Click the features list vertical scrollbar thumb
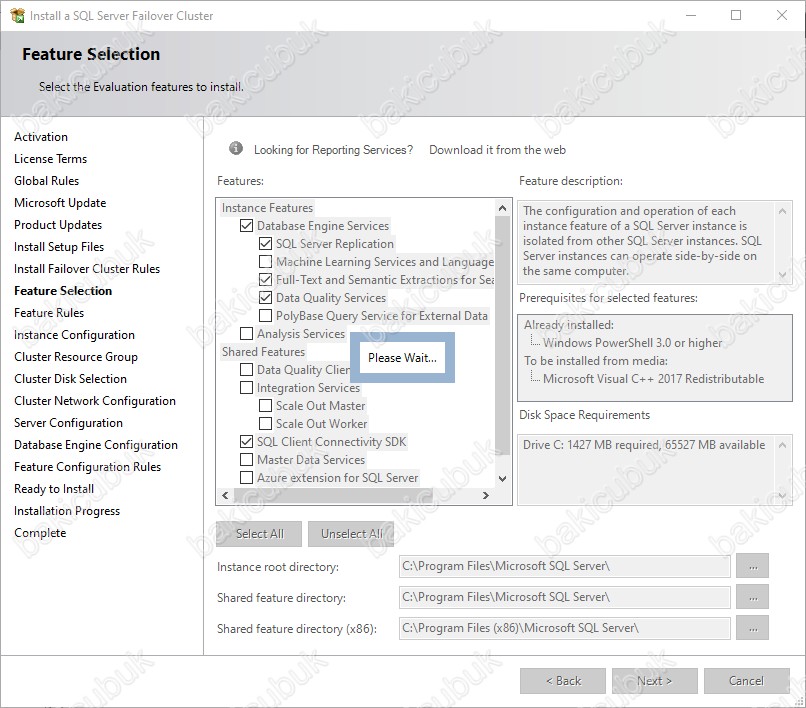The width and height of the screenshot is (806, 708). point(502,335)
